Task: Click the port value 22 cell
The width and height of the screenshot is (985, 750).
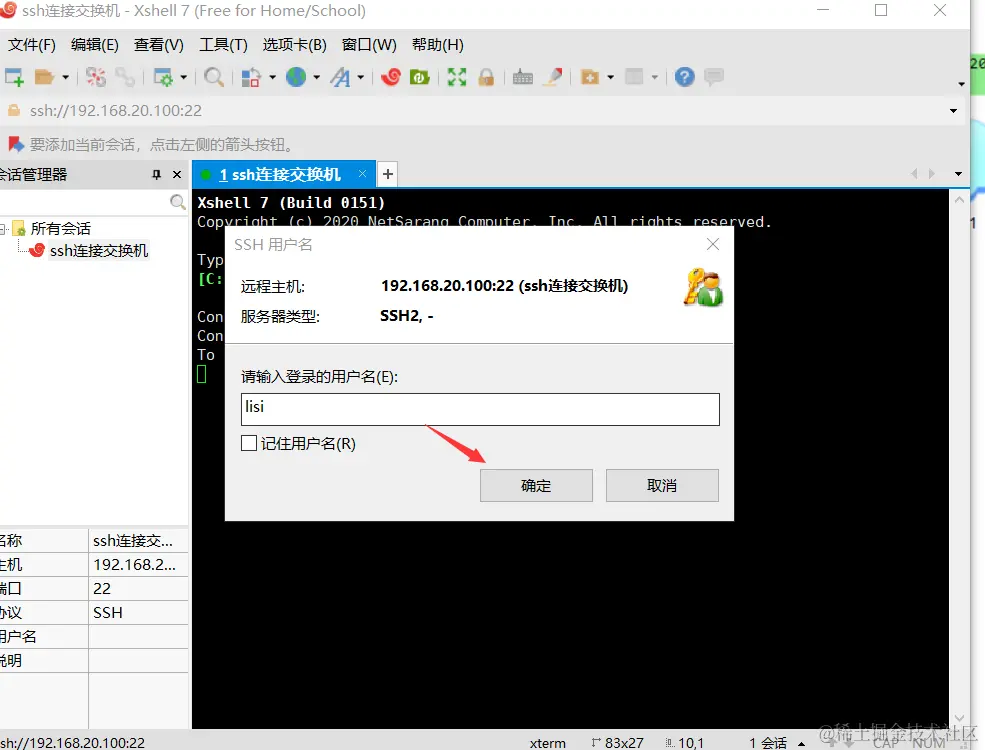Action: [x=138, y=589]
